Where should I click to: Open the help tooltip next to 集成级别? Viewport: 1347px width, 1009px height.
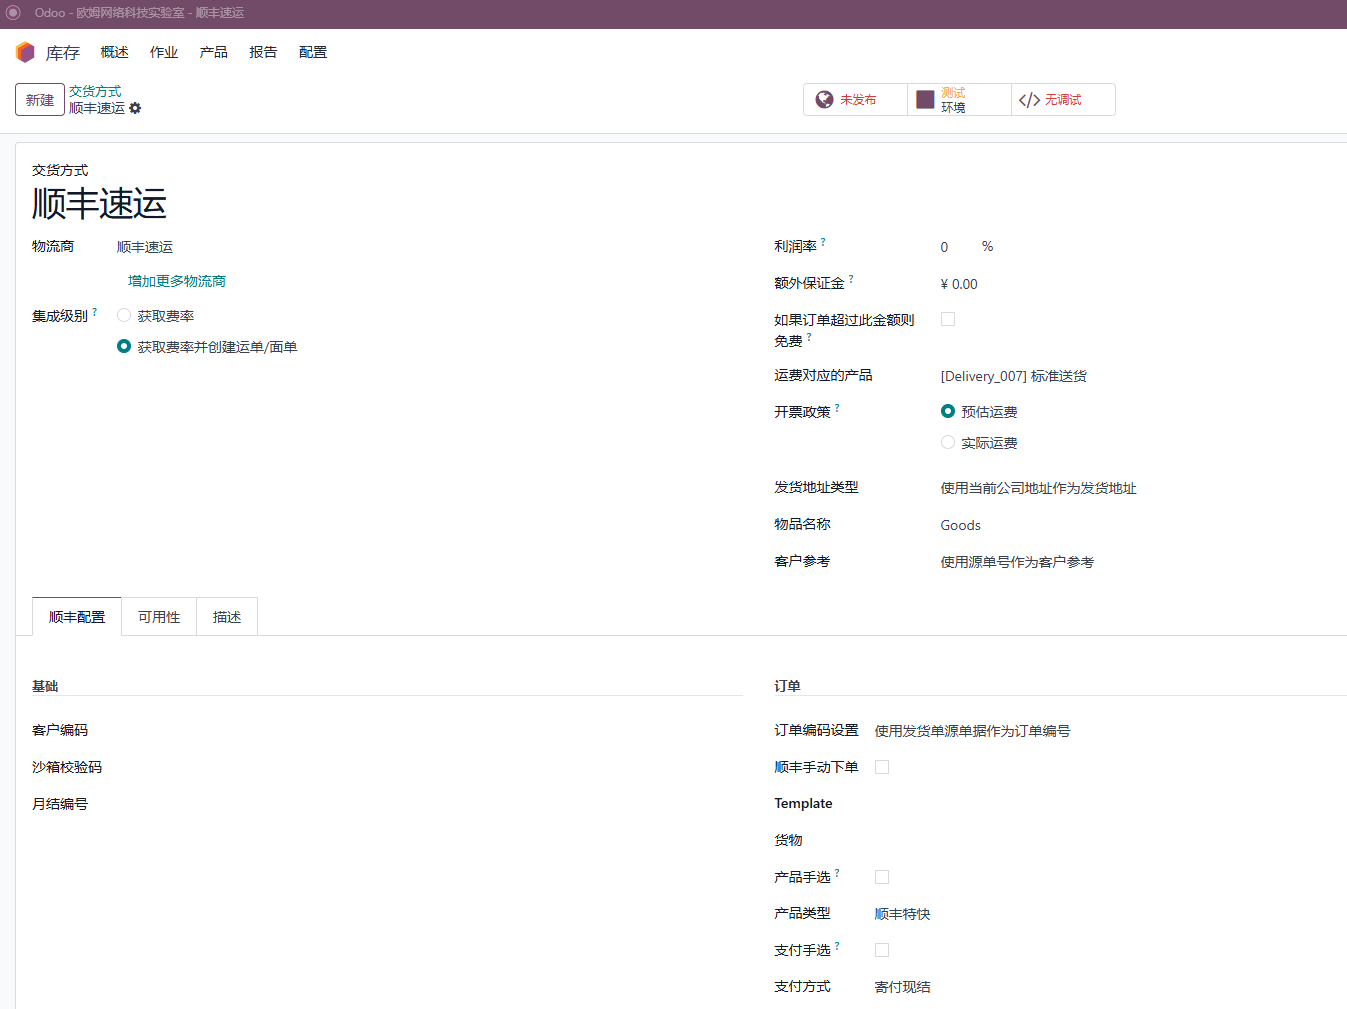(x=95, y=312)
